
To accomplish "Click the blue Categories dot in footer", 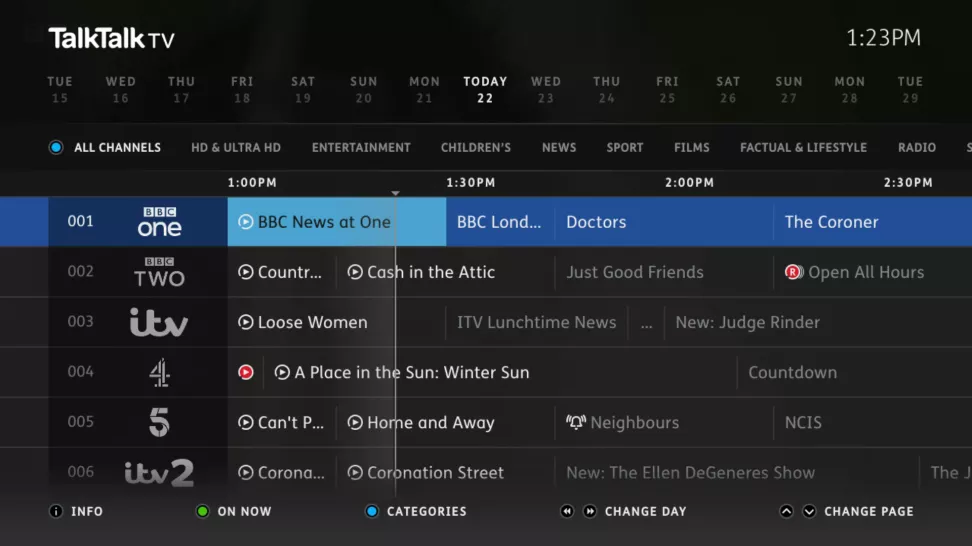I will [372, 511].
